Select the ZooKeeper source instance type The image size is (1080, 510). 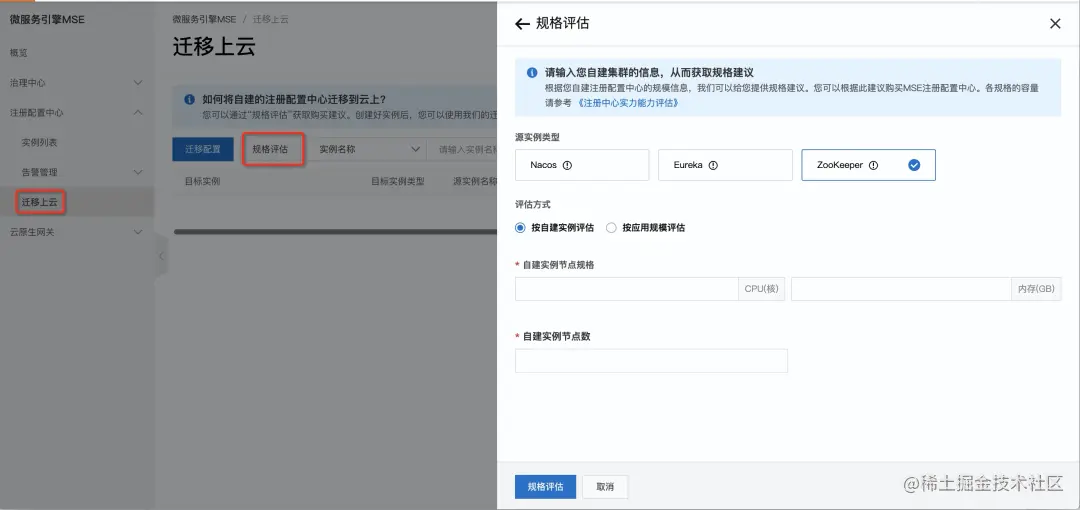coord(869,165)
